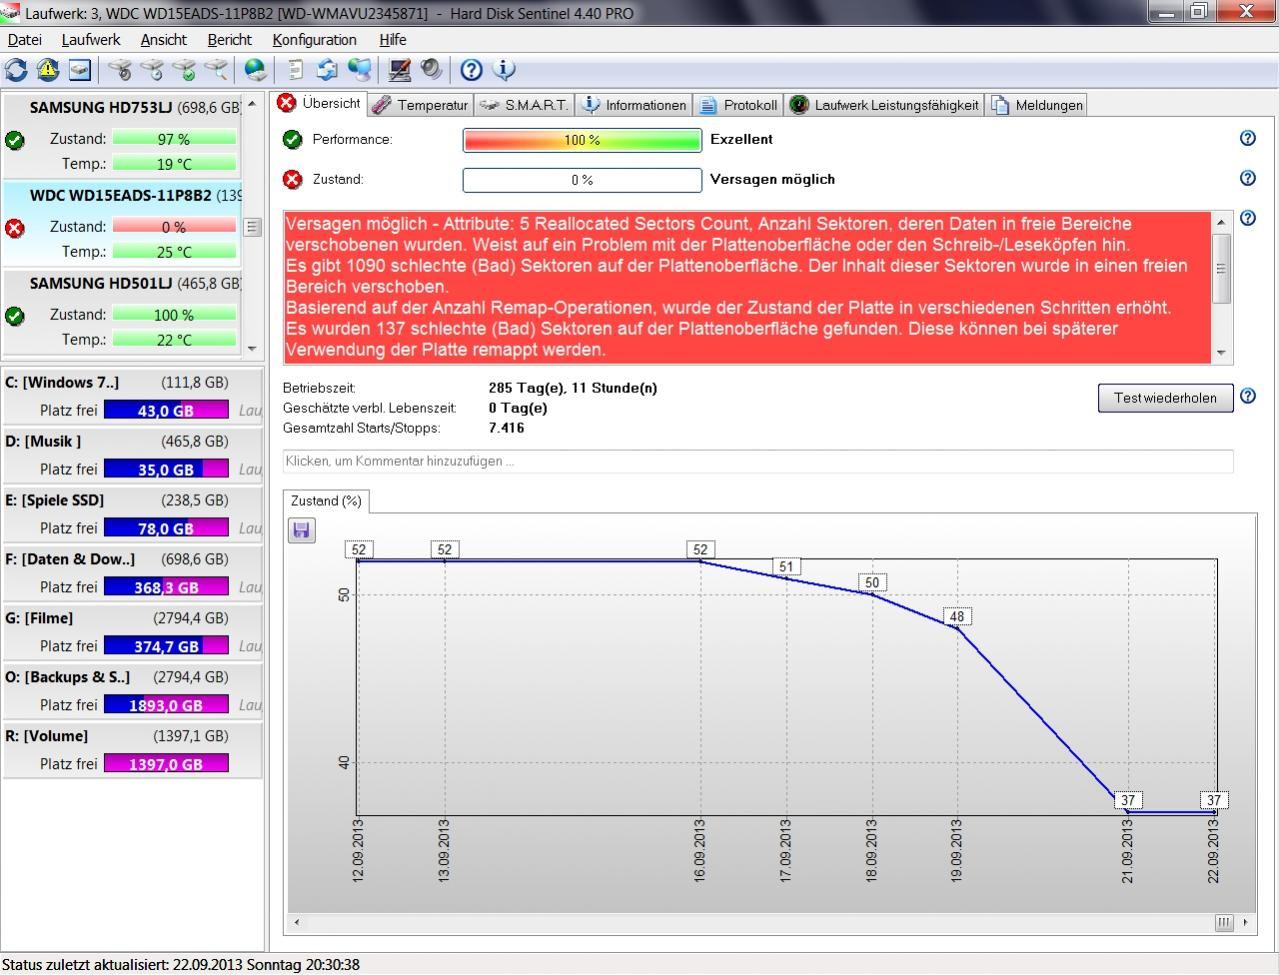Click the drive list scroll down arrow

[252, 348]
